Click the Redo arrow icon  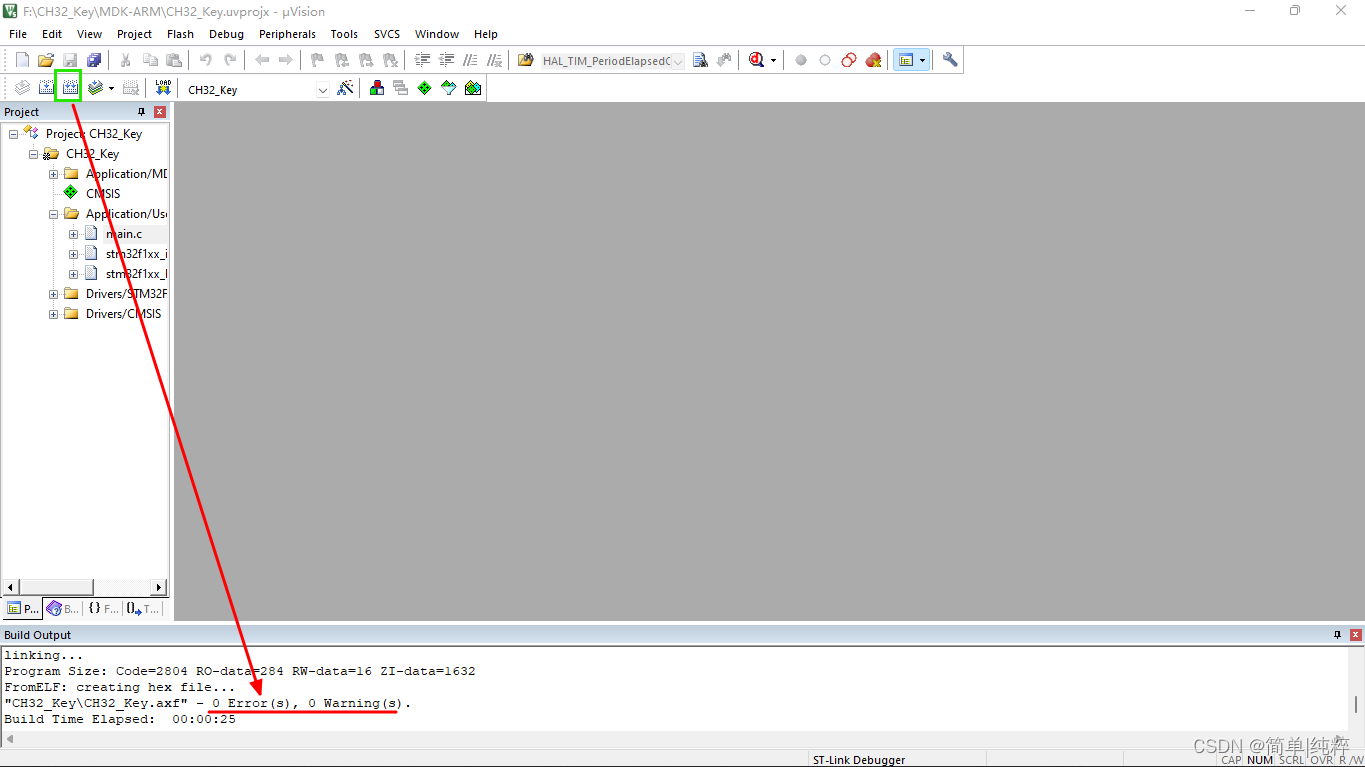click(x=230, y=60)
